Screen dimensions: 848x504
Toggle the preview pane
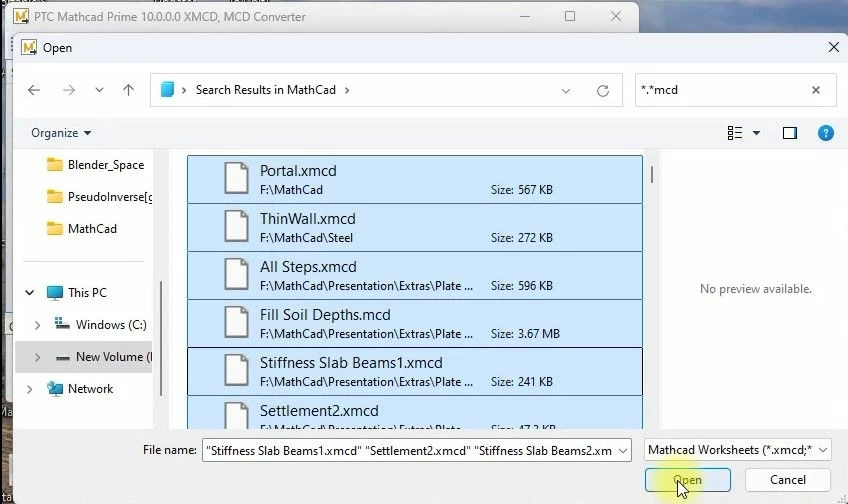coord(790,133)
